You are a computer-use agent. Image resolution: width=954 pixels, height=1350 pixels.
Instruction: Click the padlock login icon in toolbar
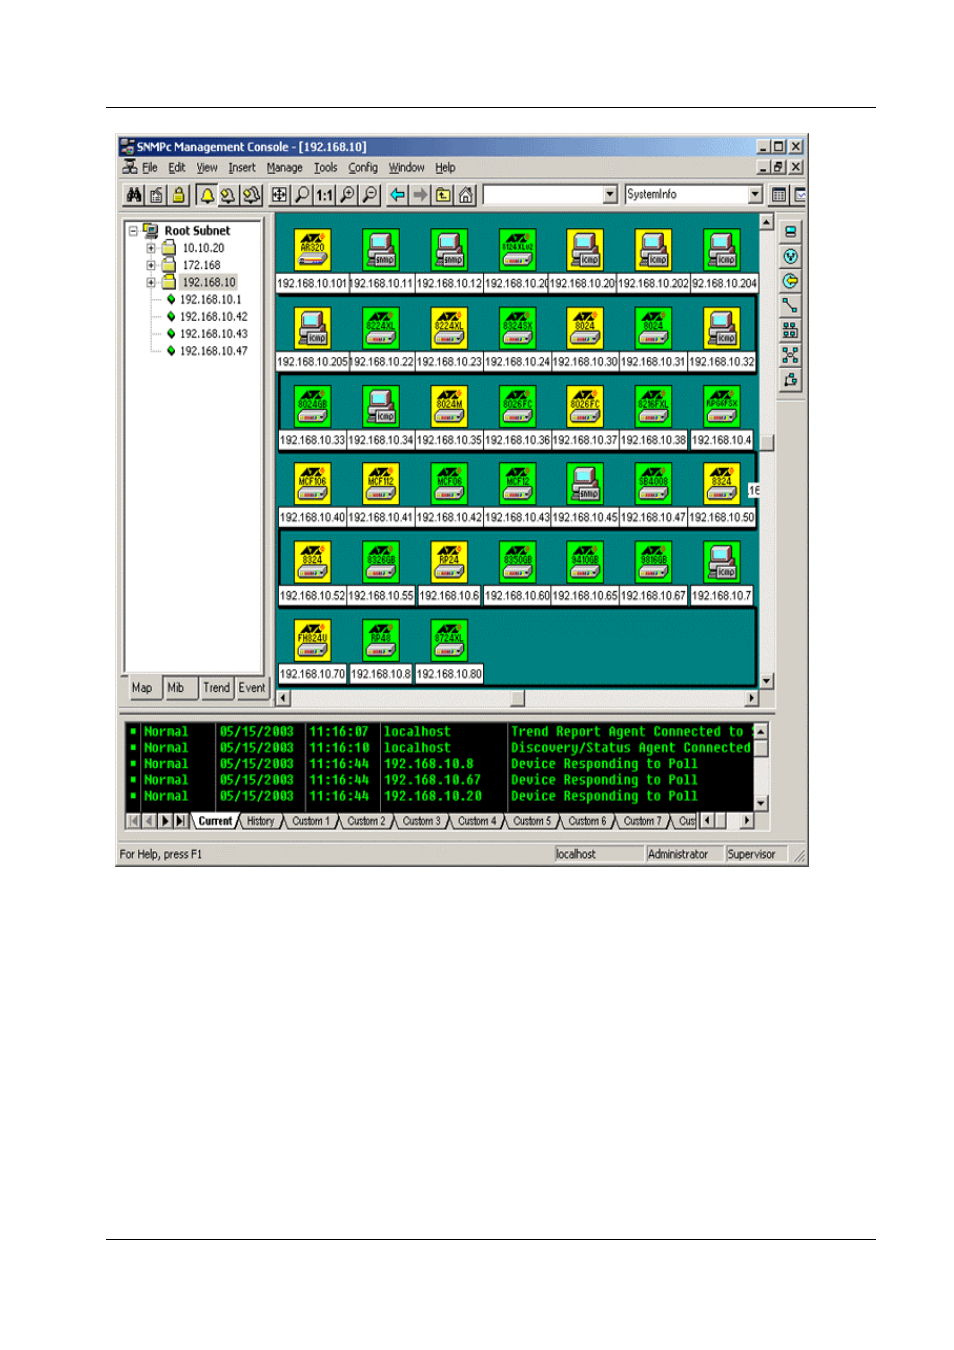pyautogui.click(x=178, y=195)
